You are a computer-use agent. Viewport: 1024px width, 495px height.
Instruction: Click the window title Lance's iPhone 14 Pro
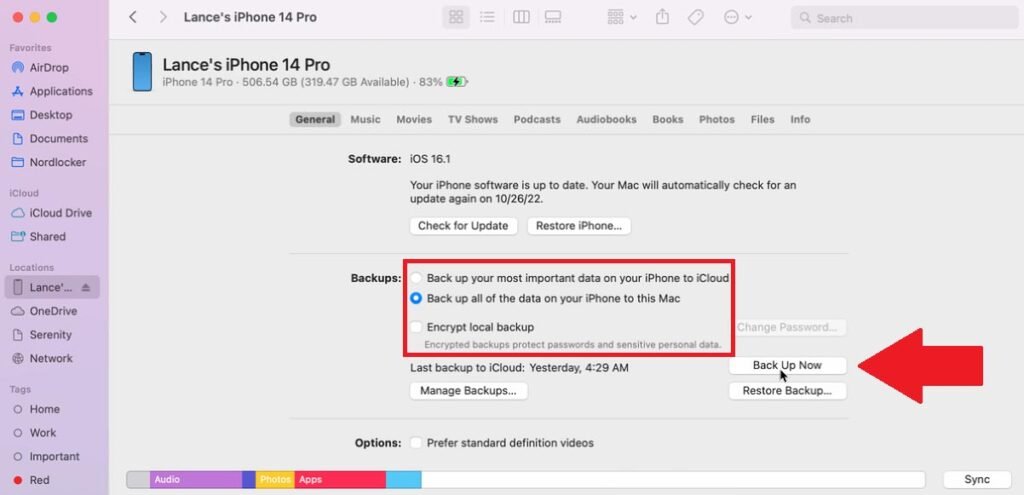point(250,17)
